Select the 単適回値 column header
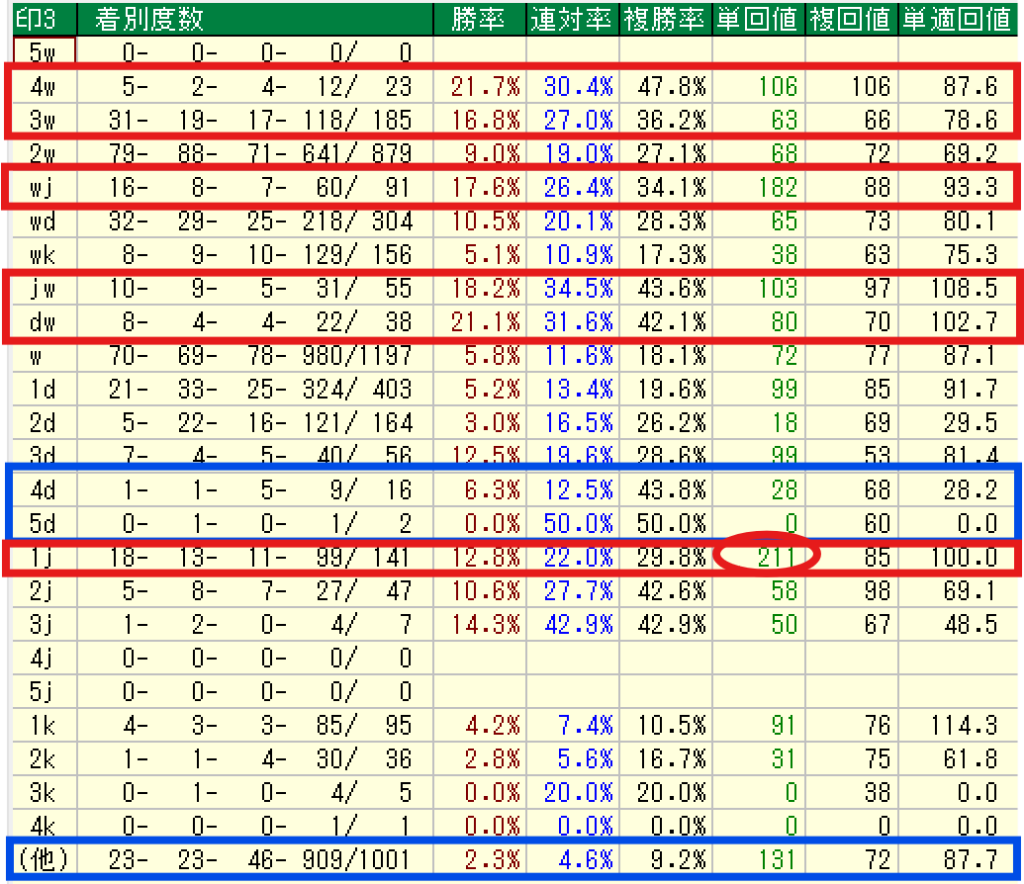This screenshot has width=1024, height=884. coord(956,18)
